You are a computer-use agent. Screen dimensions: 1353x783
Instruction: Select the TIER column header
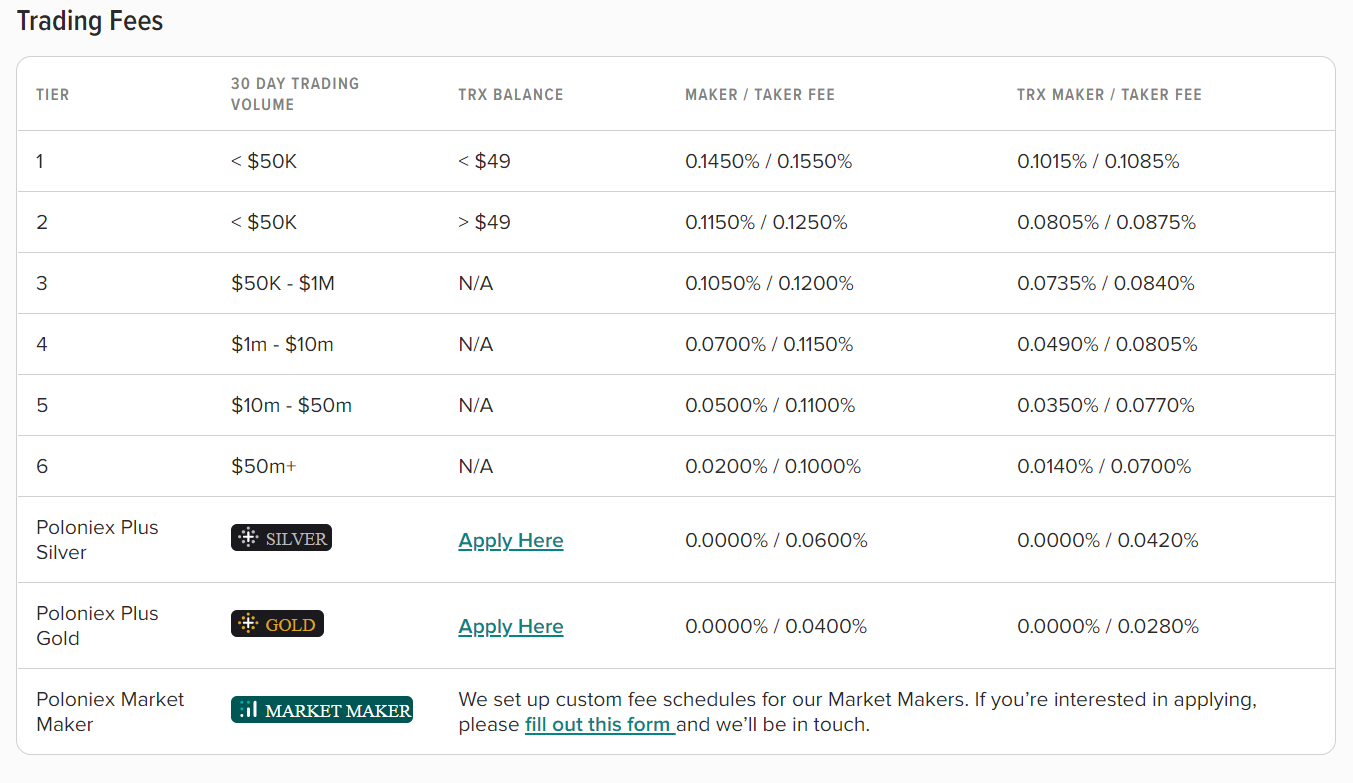pos(53,95)
